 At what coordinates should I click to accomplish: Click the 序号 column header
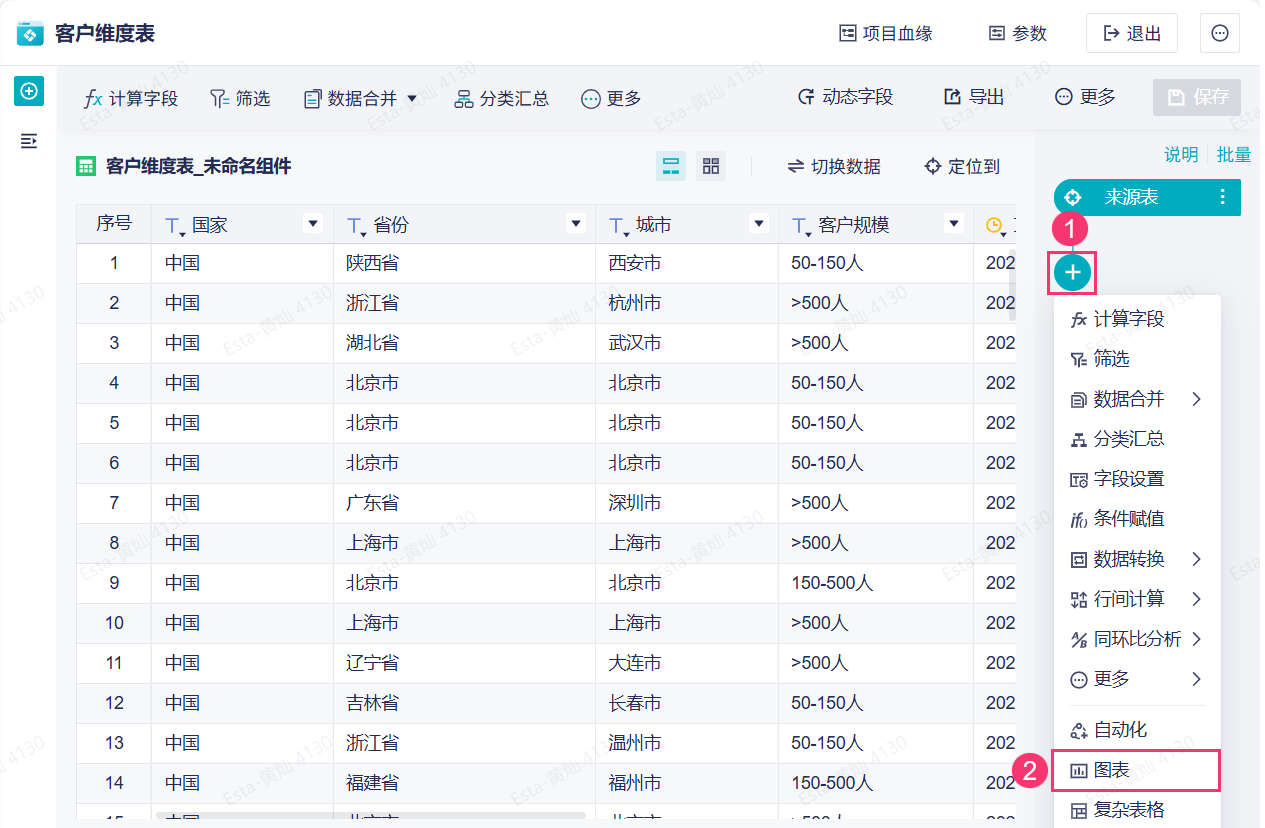[x=114, y=224]
